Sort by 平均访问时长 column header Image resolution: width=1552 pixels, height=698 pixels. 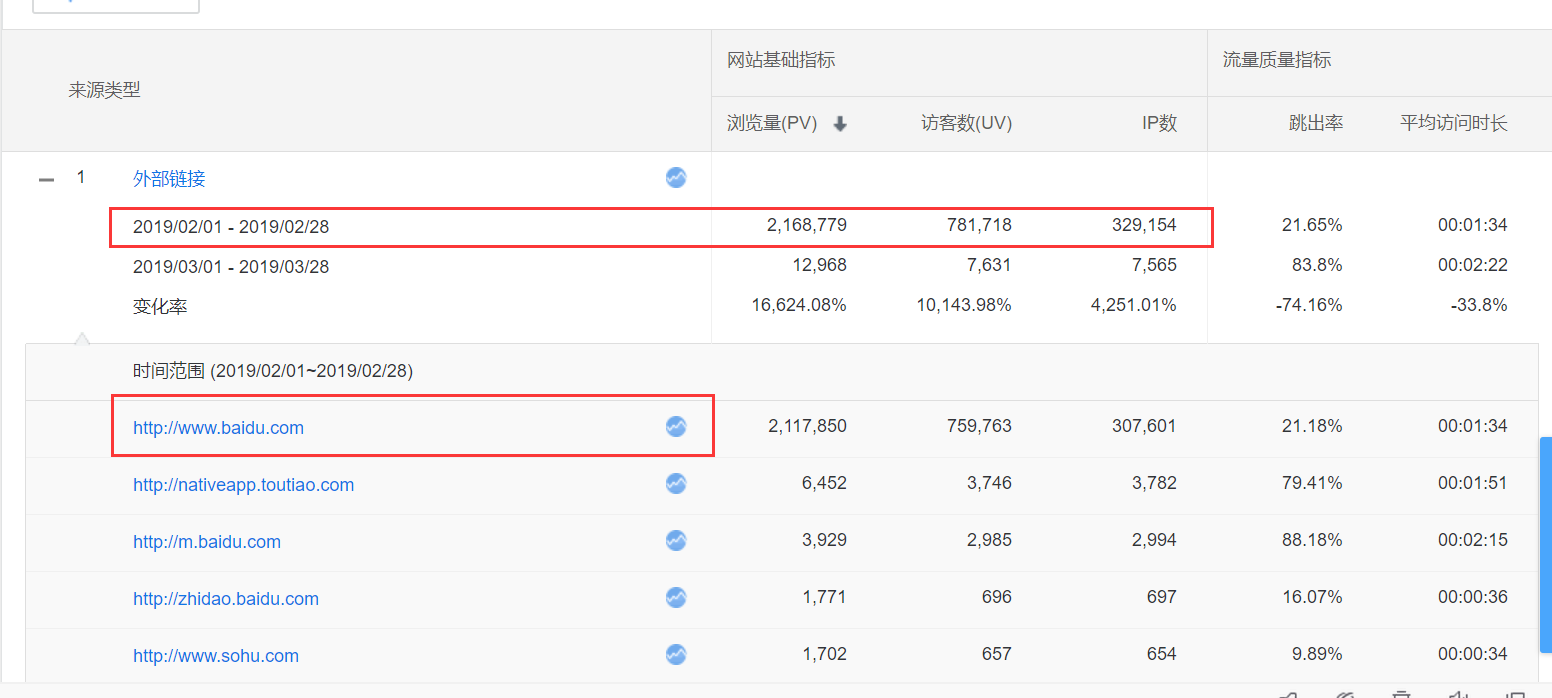pyautogui.click(x=1453, y=124)
